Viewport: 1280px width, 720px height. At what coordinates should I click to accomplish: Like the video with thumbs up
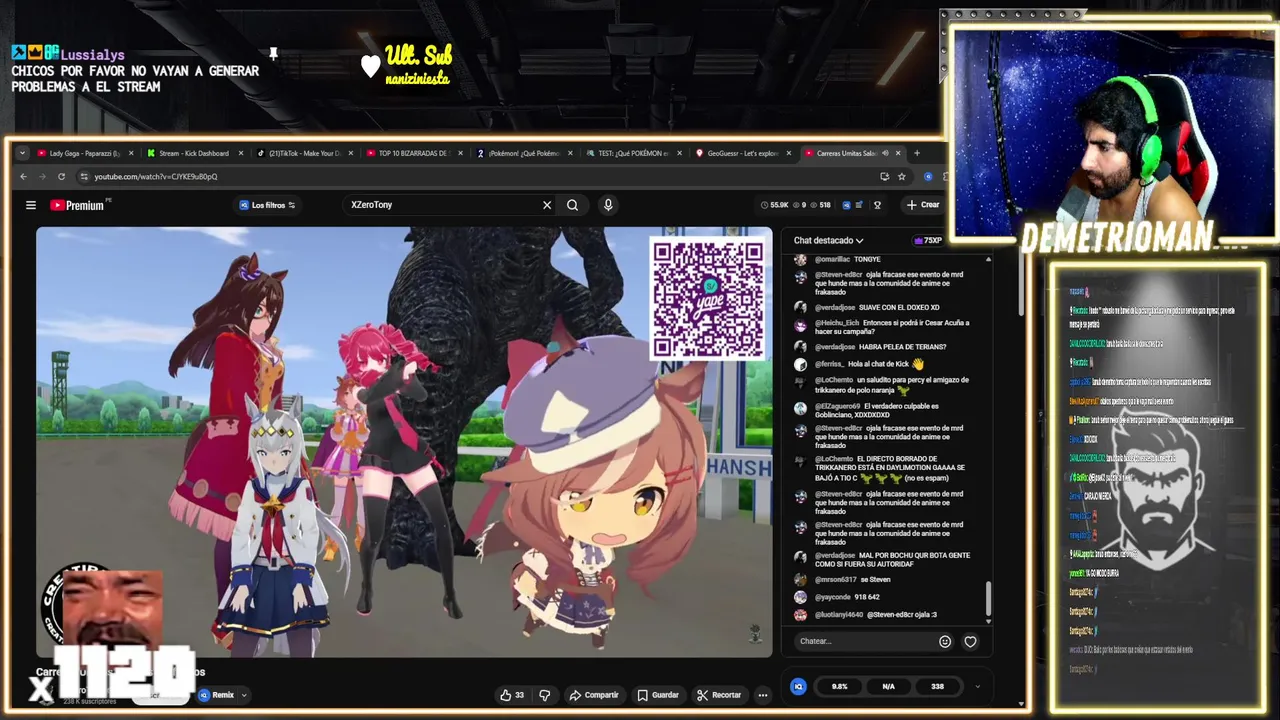click(x=512, y=695)
